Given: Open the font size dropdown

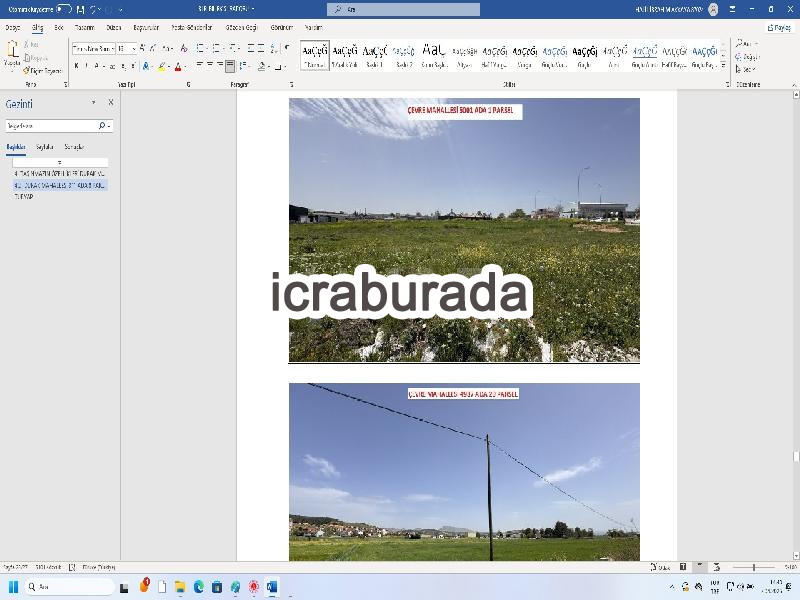Looking at the screenshot, I should pyautogui.click(x=127, y=48).
